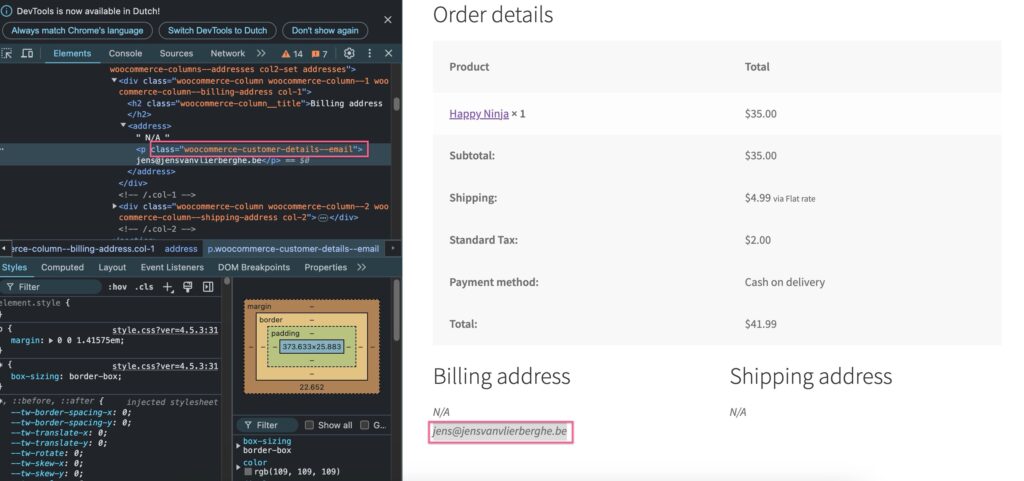1024x481 pixels.
Task: Toggle the device toolbar icon
Action: [x=27, y=54]
